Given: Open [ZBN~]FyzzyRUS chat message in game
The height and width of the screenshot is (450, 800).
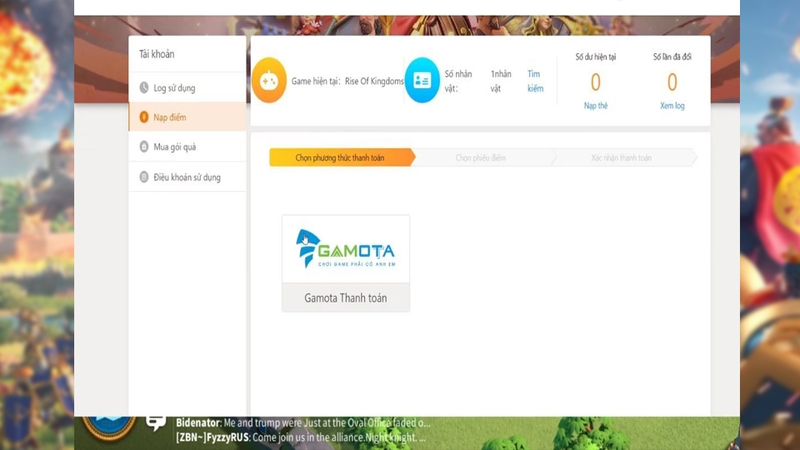Looking at the screenshot, I should 301,438.
